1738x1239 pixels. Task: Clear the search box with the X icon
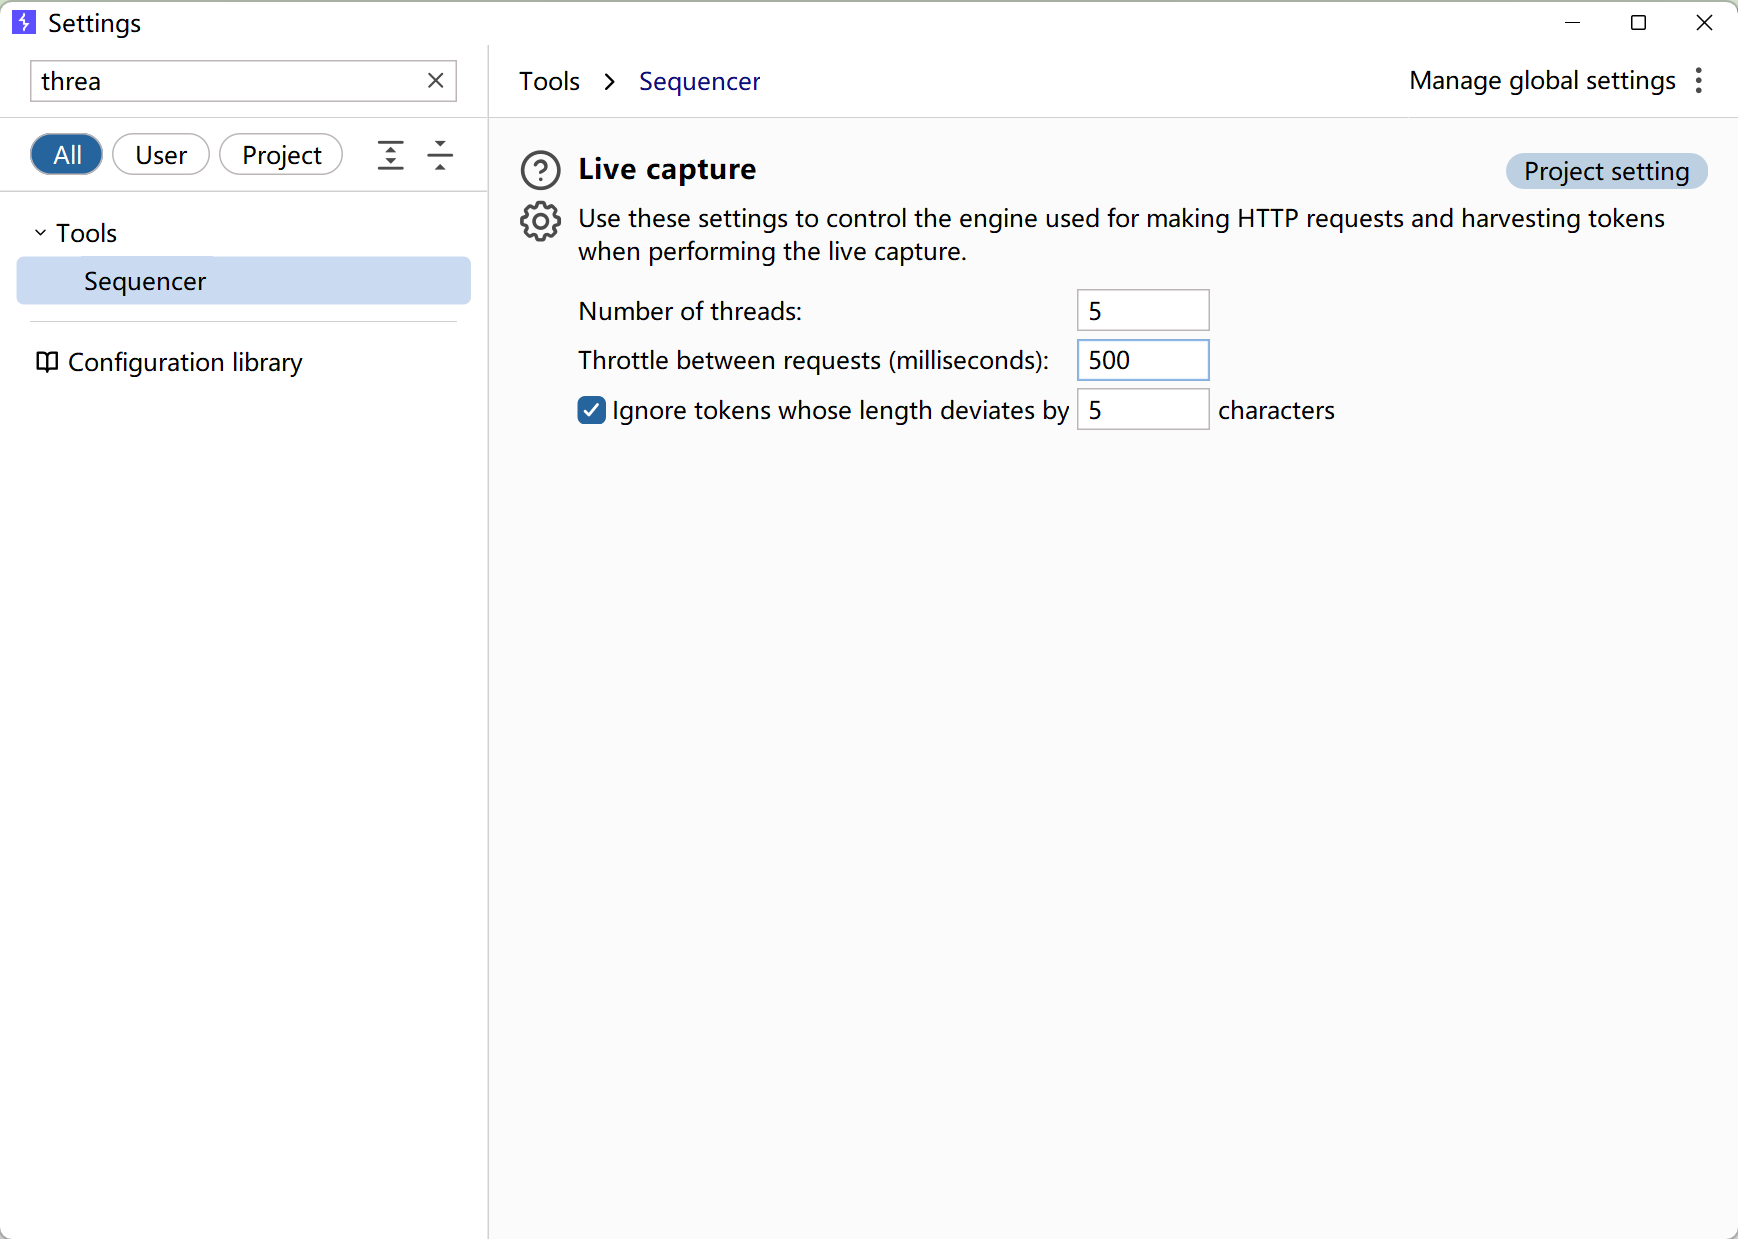(x=436, y=81)
